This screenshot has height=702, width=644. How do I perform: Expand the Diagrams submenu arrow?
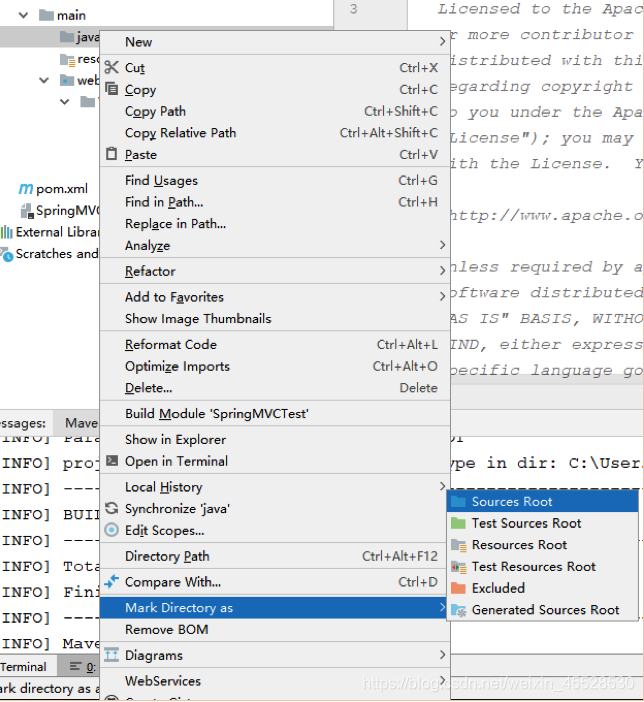442,655
